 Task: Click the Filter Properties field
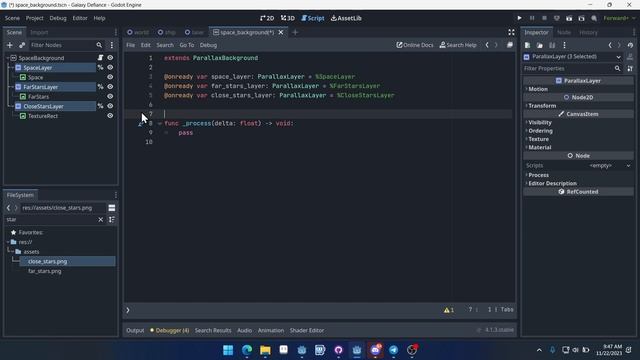click(572, 69)
